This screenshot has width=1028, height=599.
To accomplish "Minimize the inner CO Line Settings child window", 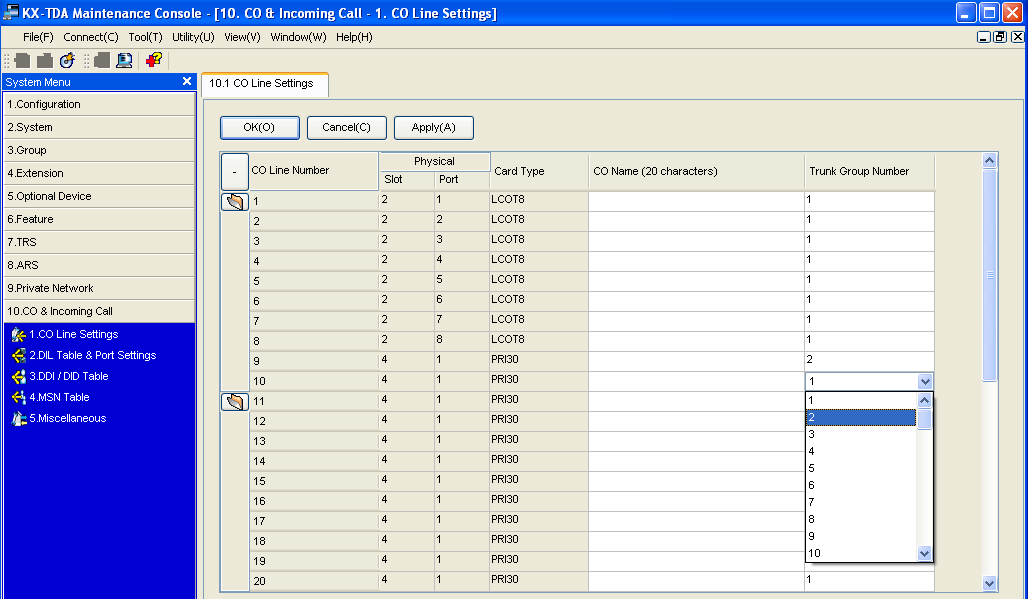I will click(x=983, y=37).
